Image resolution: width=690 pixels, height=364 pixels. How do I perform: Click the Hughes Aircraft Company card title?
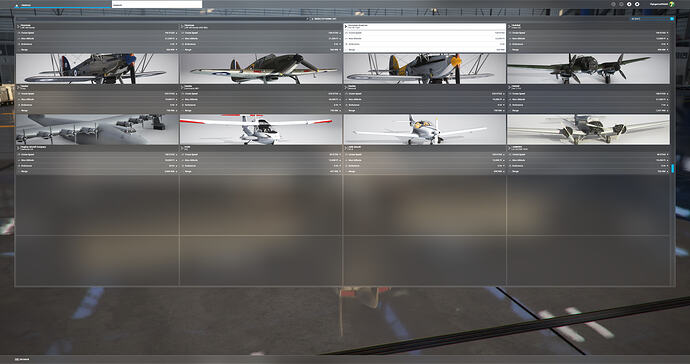pos(33,147)
